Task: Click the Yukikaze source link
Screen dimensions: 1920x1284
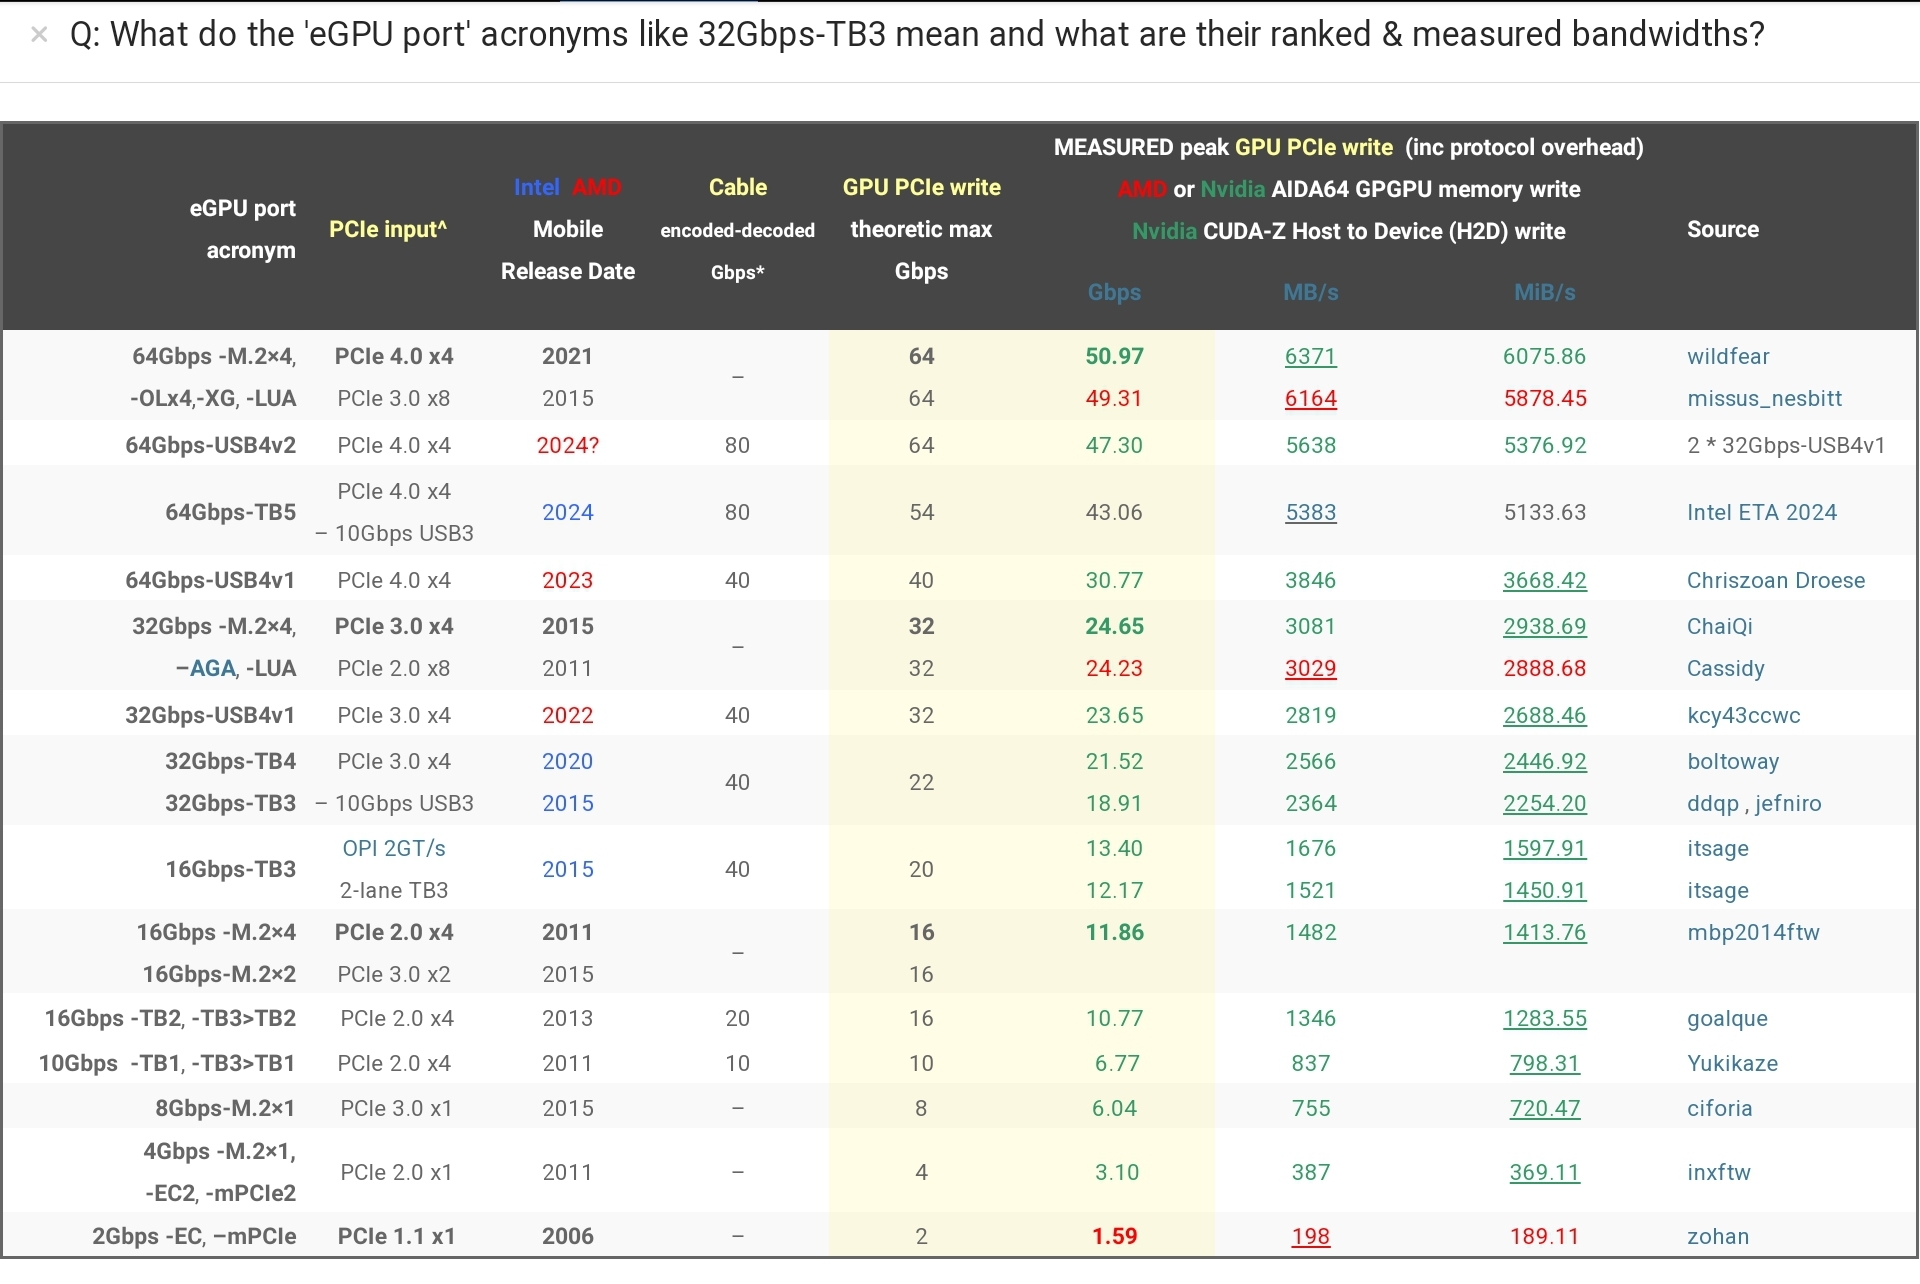Action: coord(1732,1064)
